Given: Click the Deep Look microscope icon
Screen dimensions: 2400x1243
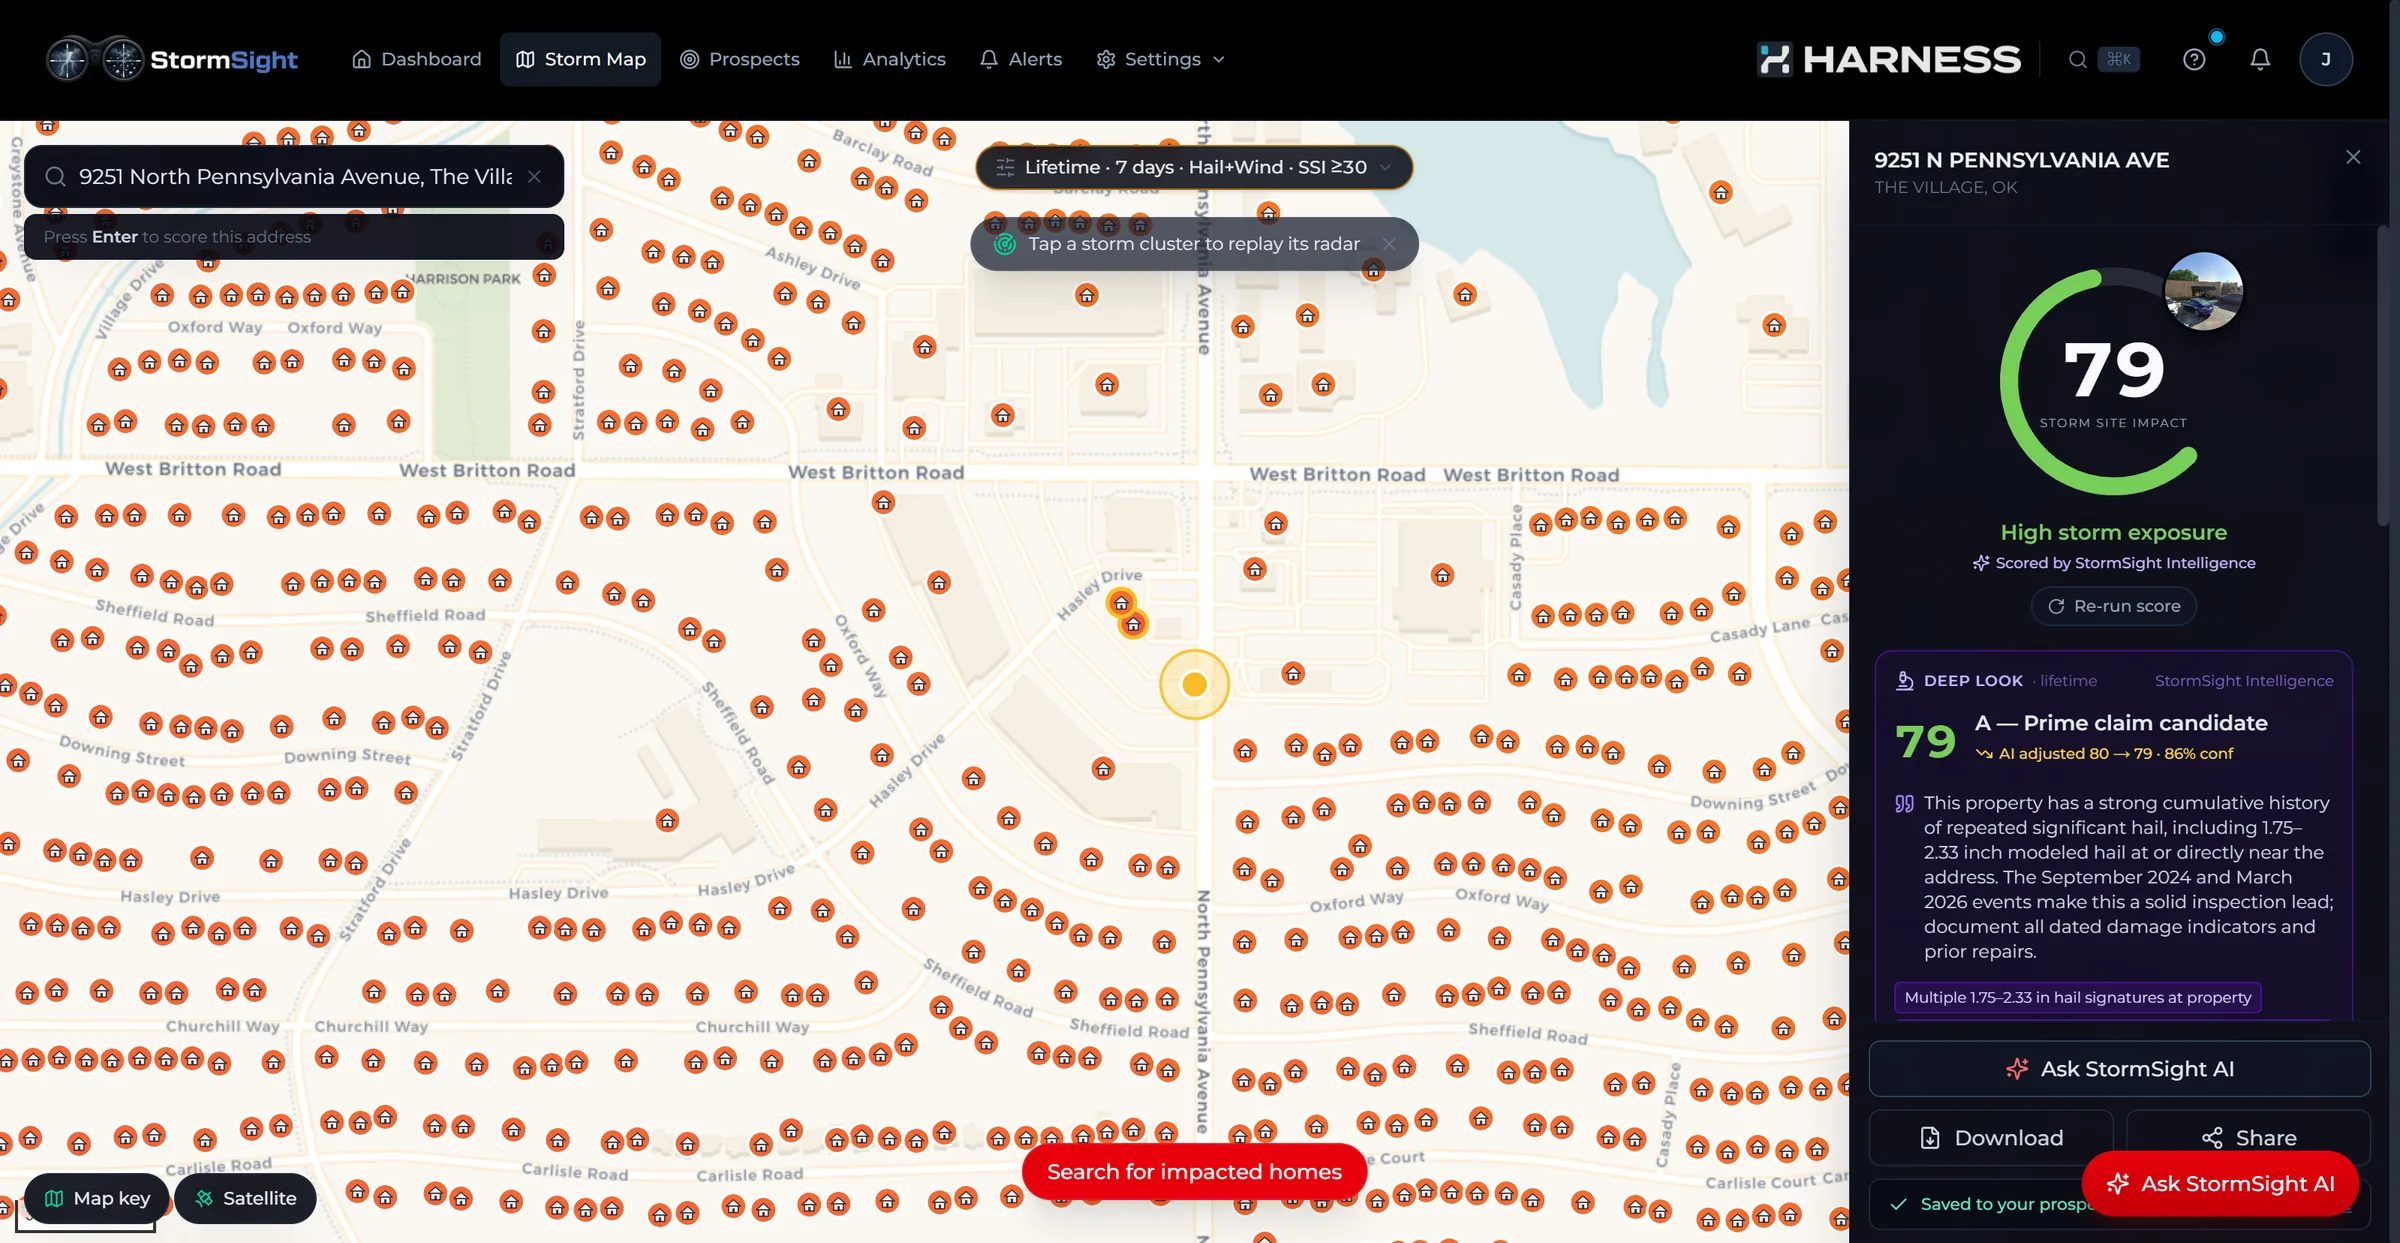Looking at the screenshot, I should pos(1905,681).
